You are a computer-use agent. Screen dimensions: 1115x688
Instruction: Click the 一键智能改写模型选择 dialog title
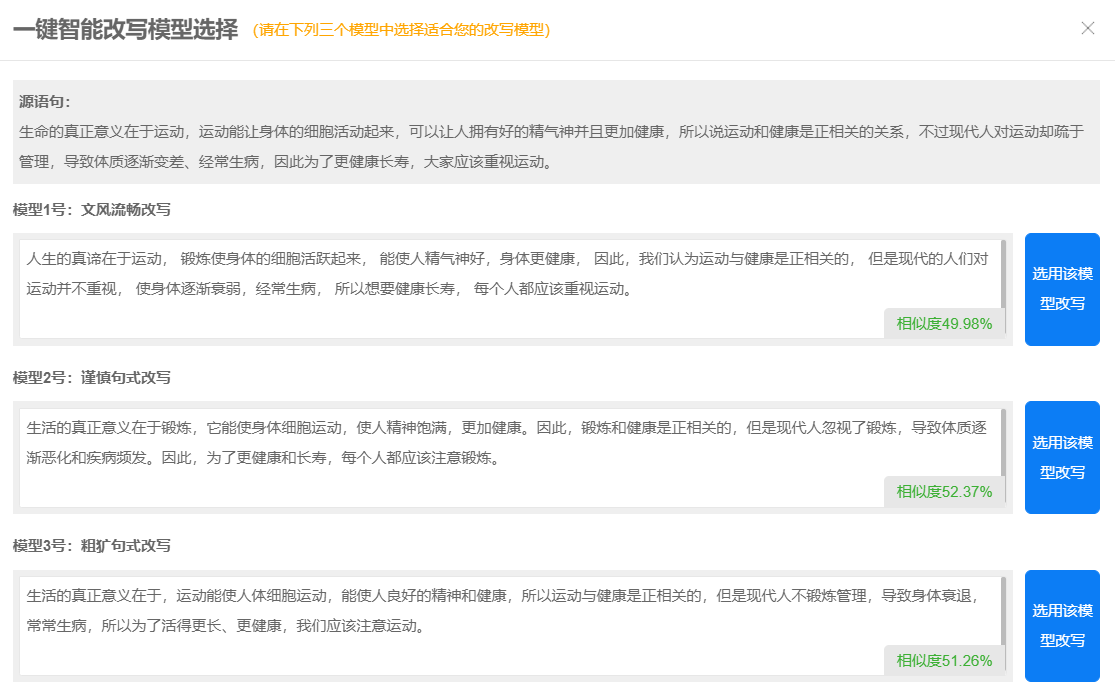pos(125,29)
